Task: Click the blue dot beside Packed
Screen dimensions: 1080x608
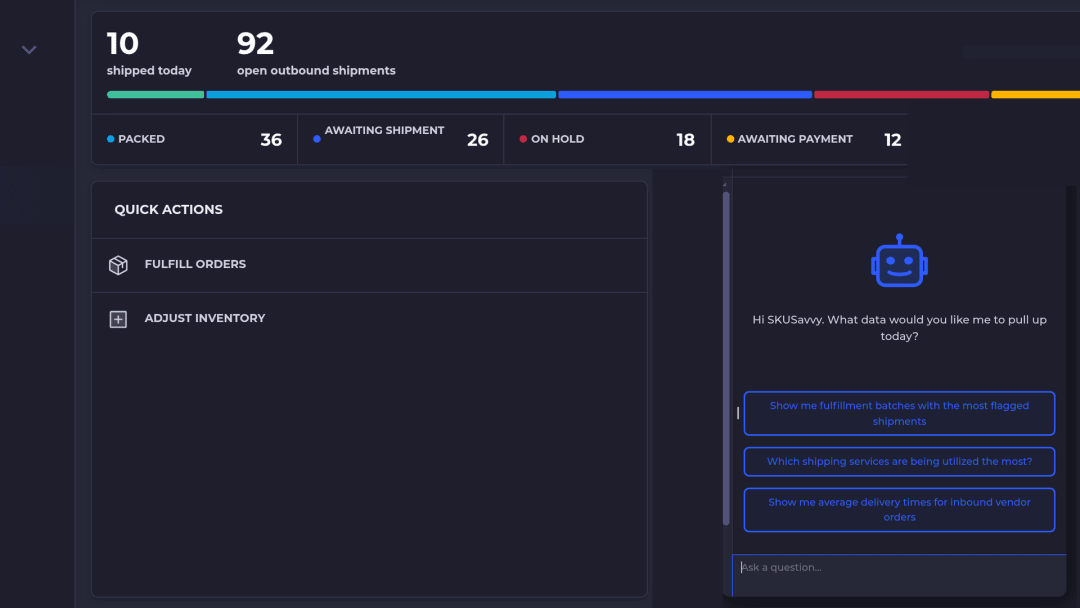Action: coord(110,139)
